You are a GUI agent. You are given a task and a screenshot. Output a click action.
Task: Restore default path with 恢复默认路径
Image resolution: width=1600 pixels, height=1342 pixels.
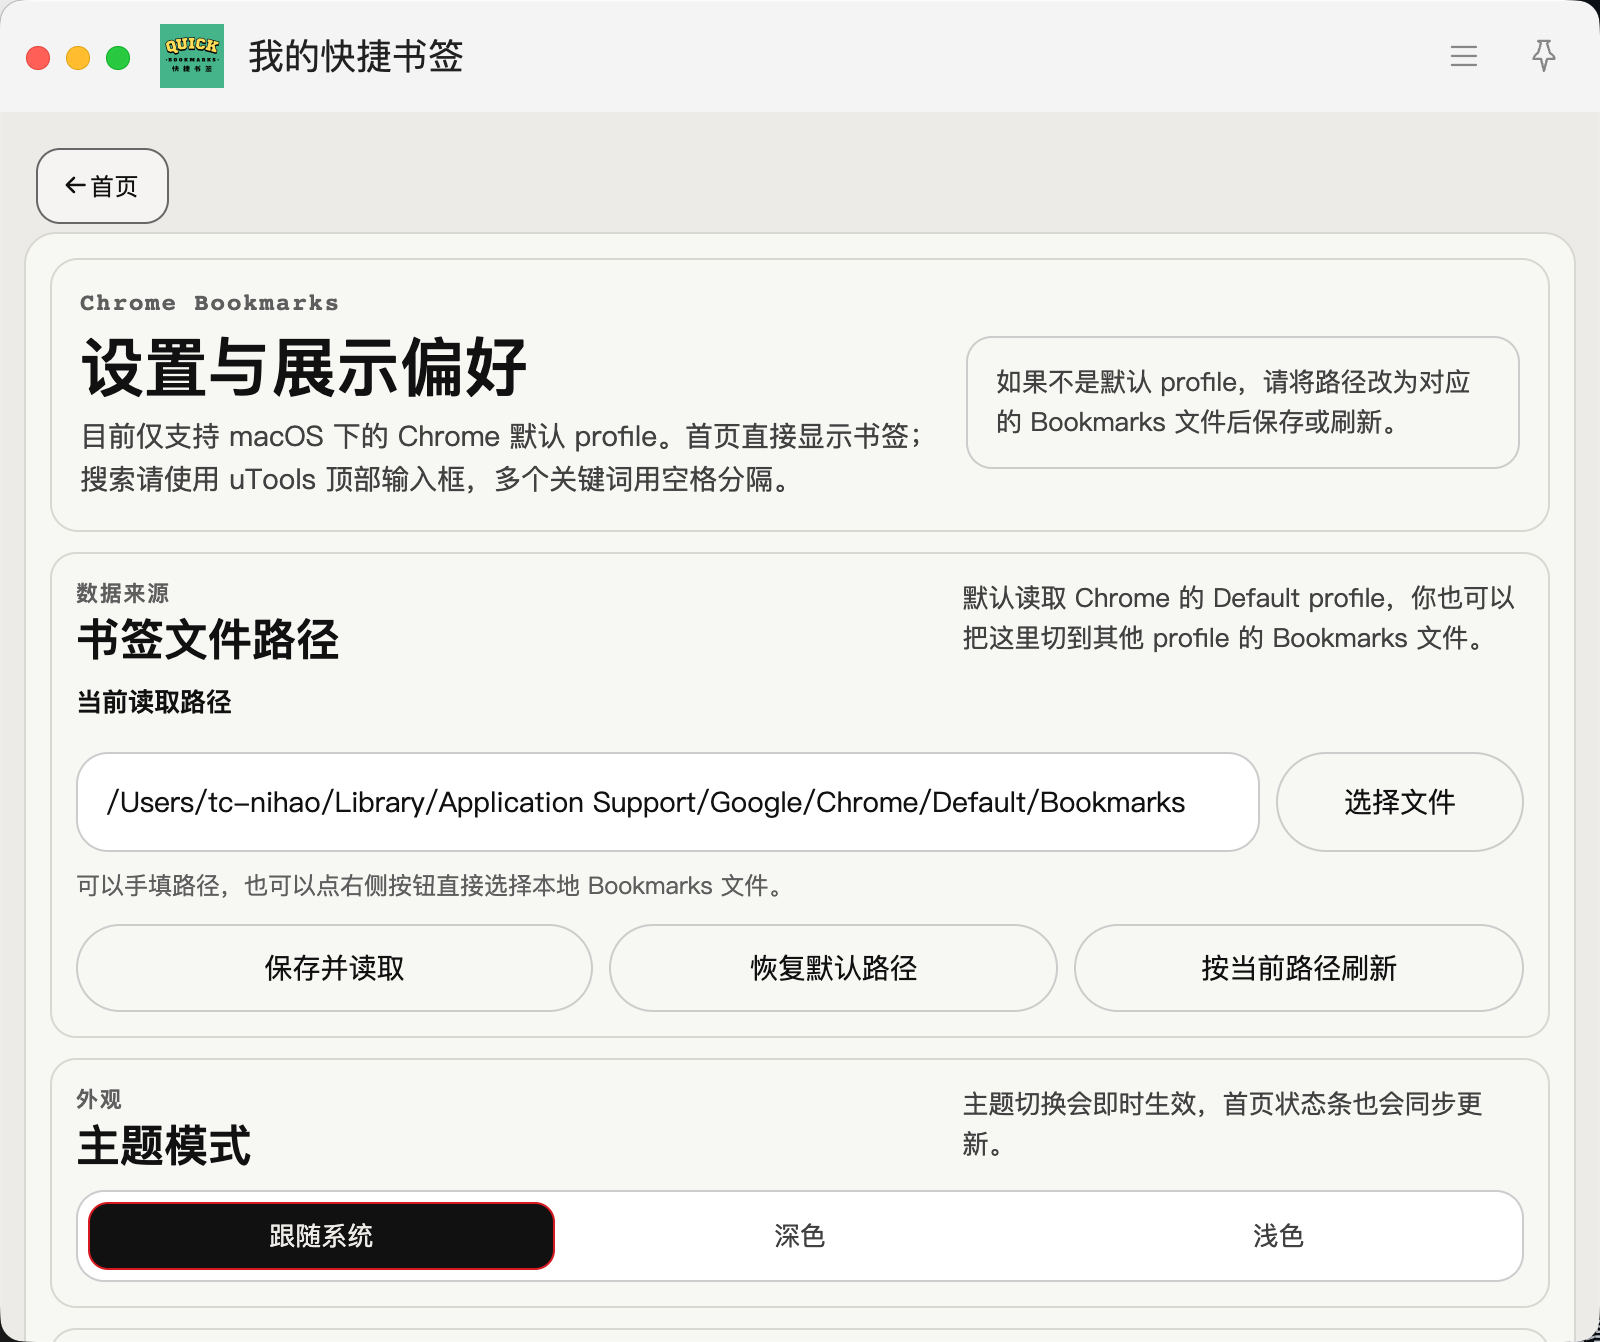point(833,968)
